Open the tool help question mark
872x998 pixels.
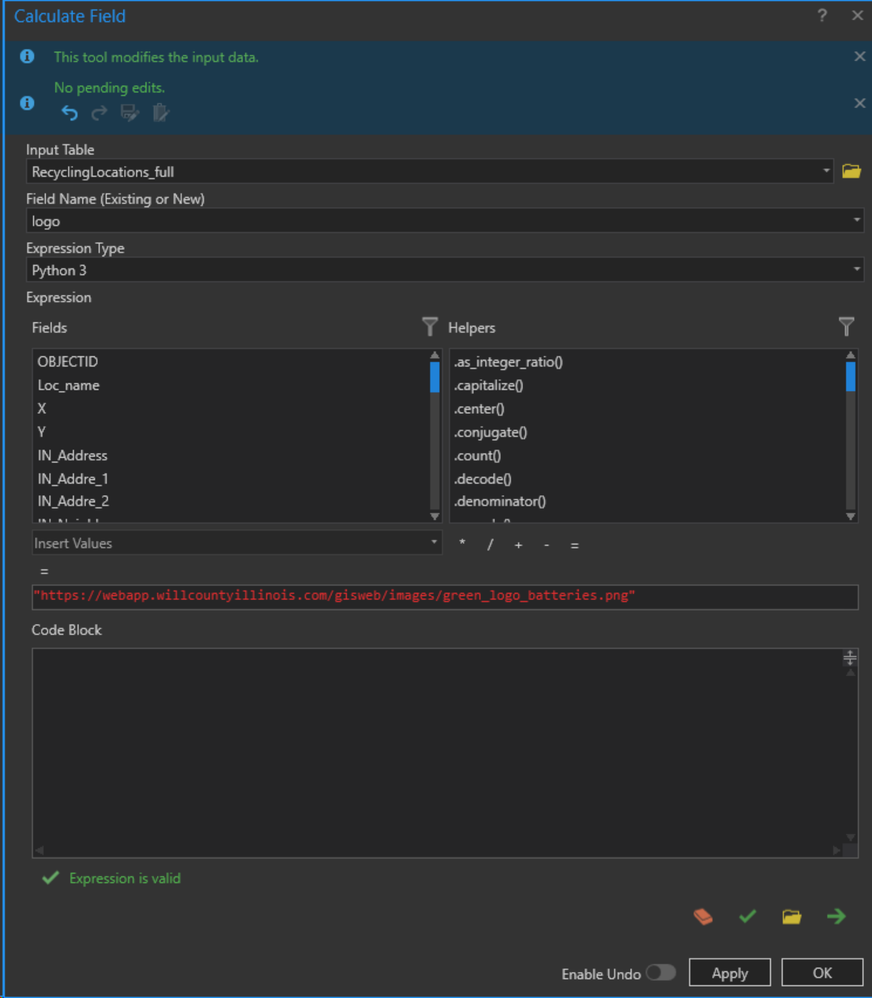click(822, 16)
